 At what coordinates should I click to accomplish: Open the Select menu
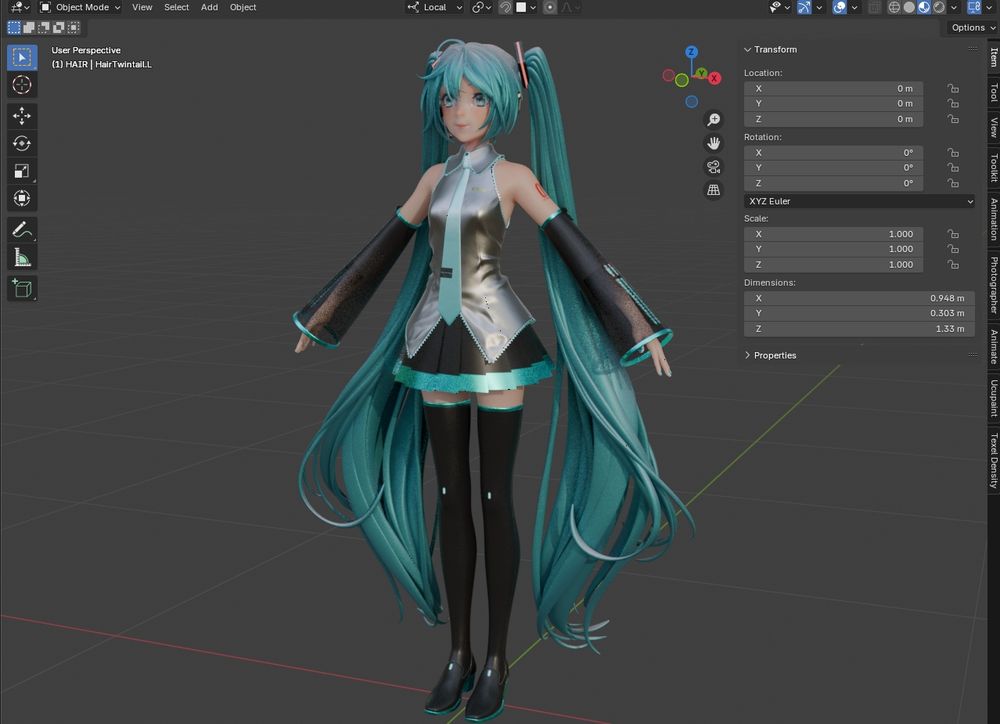pyautogui.click(x=177, y=8)
